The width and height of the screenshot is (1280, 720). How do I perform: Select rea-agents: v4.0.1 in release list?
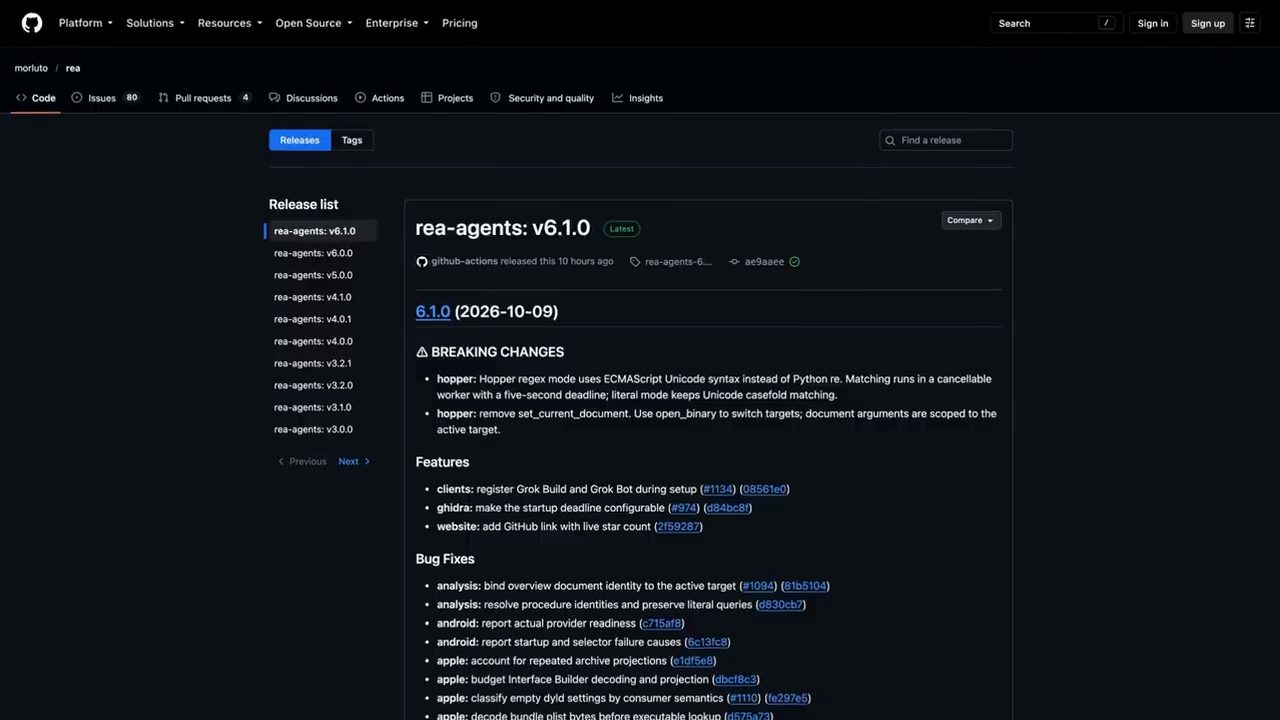[x=313, y=319]
